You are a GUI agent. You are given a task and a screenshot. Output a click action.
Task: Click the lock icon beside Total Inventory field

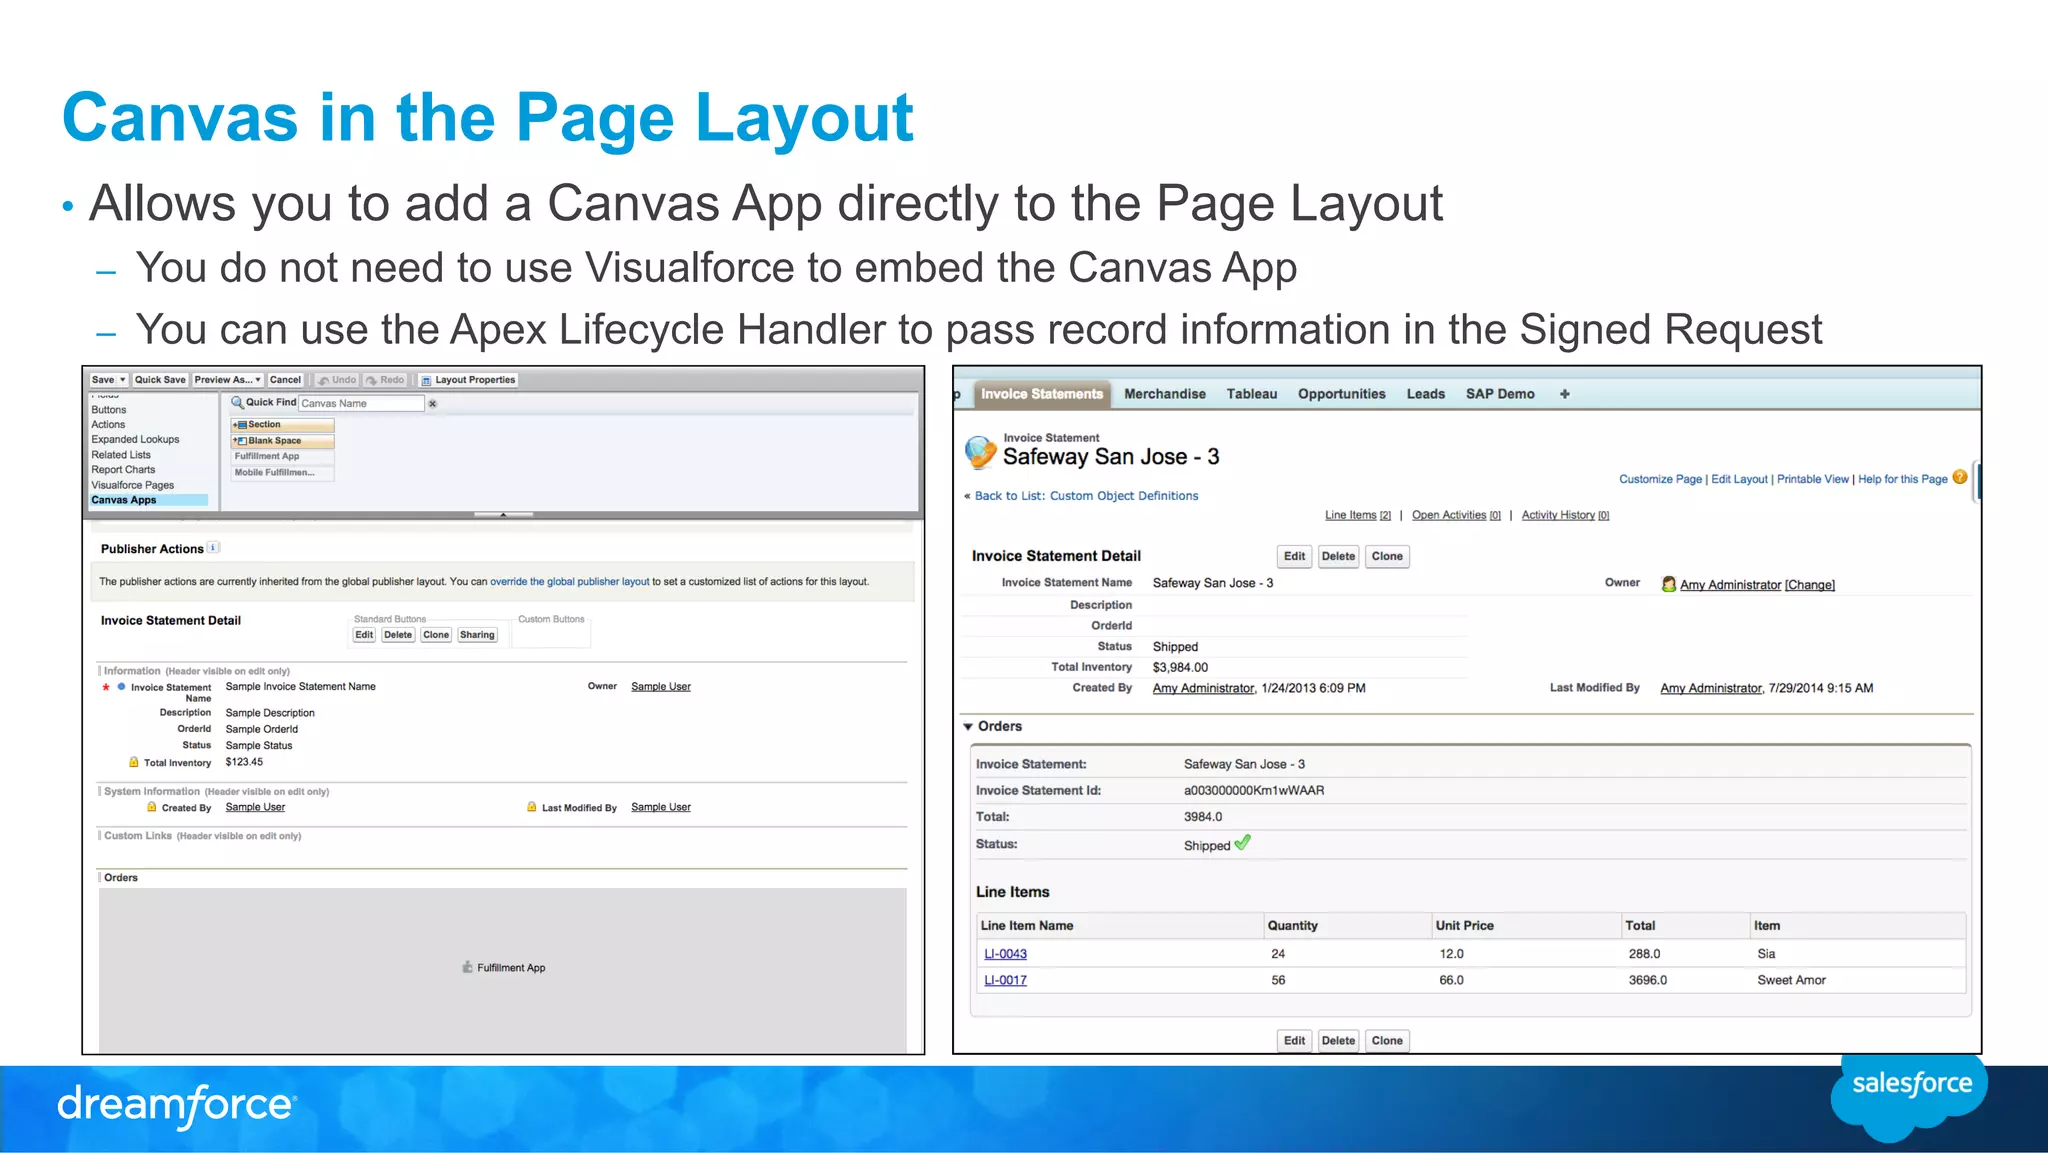pyautogui.click(x=134, y=762)
